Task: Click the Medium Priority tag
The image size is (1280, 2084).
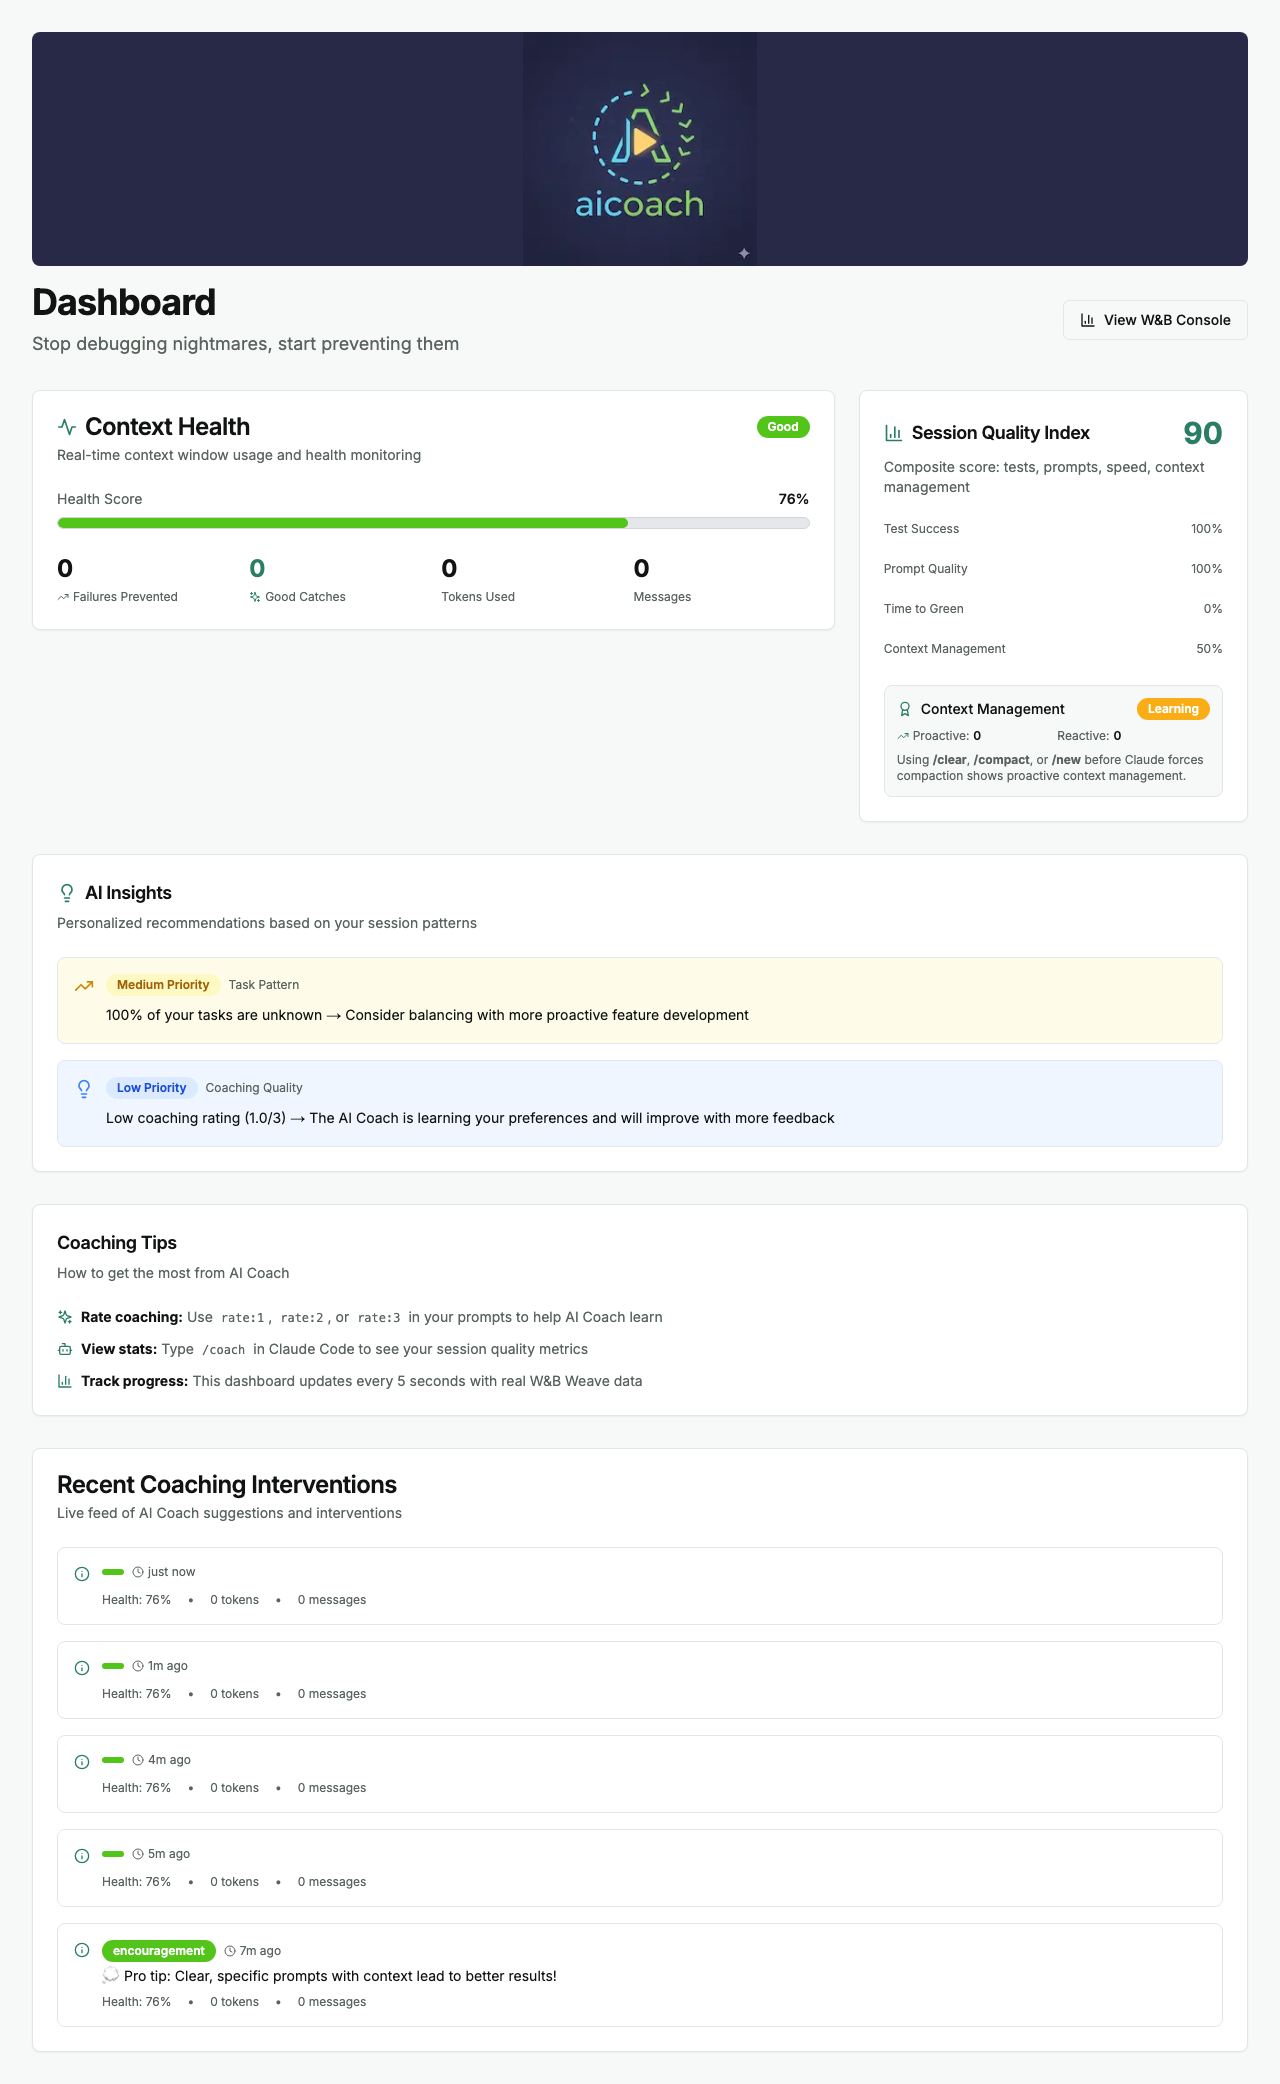Action: click(x=163, y=985)
